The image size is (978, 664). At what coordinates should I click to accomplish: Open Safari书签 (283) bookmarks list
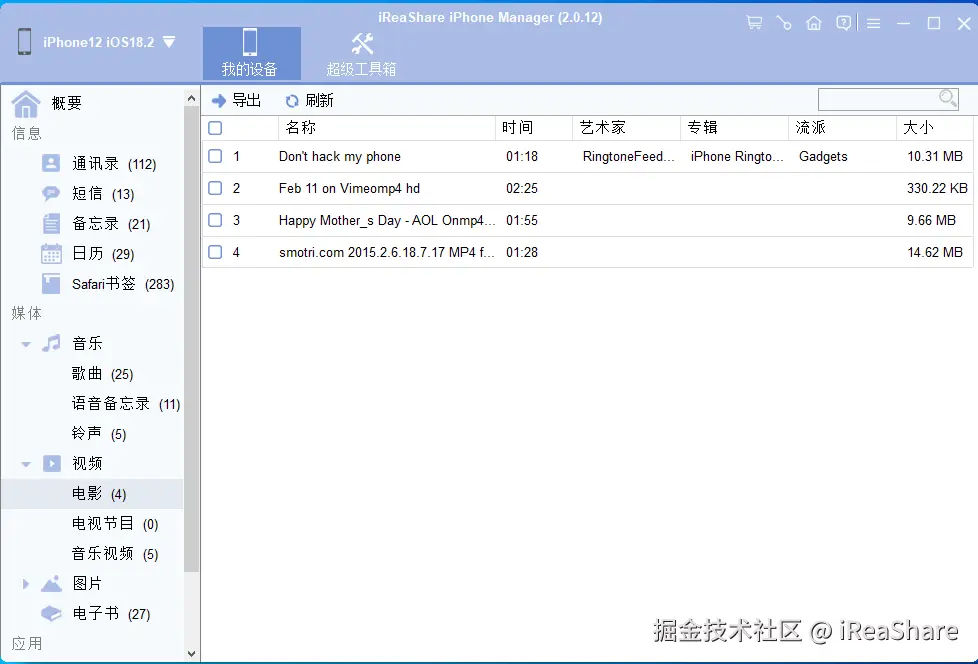(123, 284)
